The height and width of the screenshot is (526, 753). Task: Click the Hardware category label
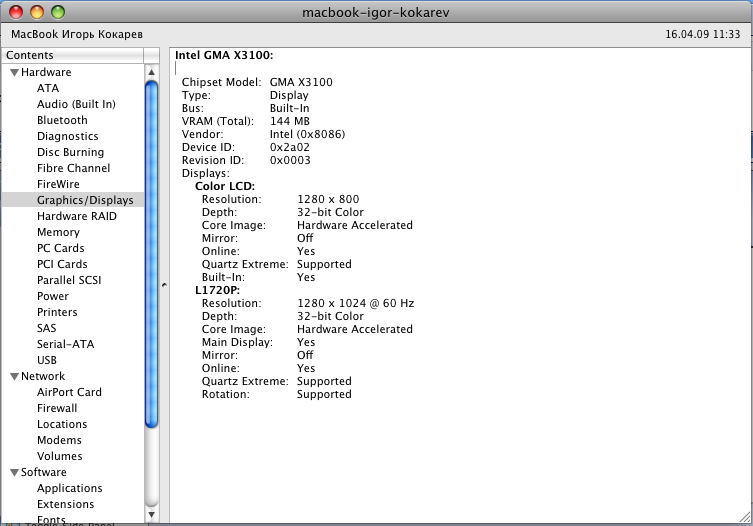pos(46,72)
